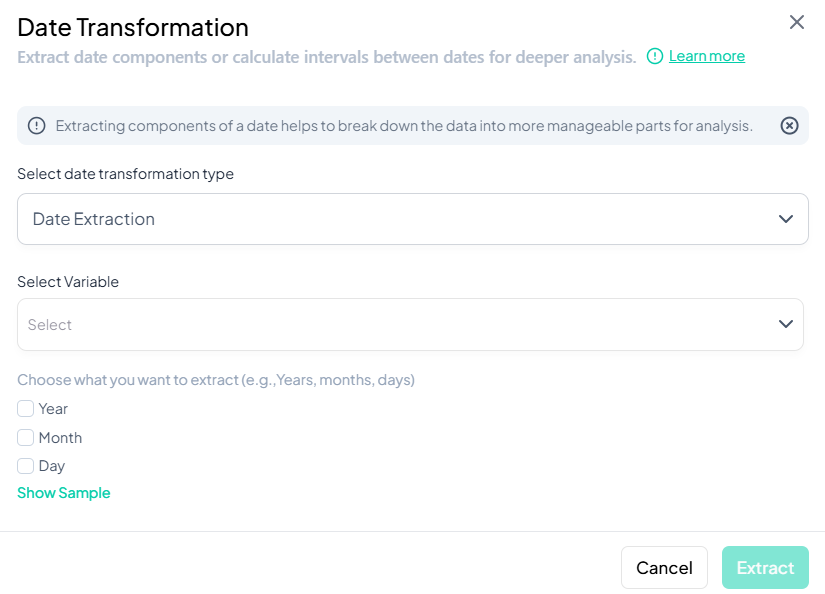Screen dimensions: 825x594
Task: Dismiss the hint banner with its circled X
Action: tap(789, 126)
